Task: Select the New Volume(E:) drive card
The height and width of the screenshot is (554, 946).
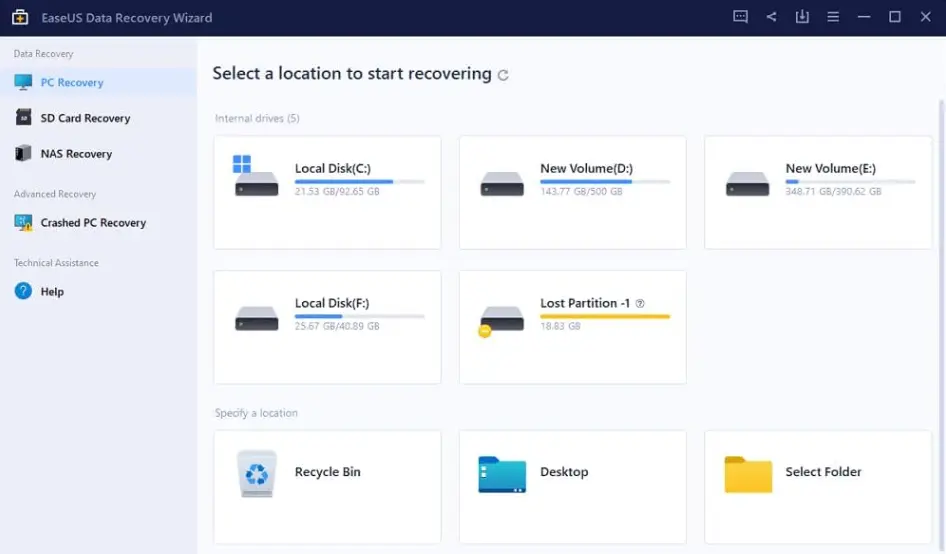Action: pyautogui.click(x=818, y=192)
